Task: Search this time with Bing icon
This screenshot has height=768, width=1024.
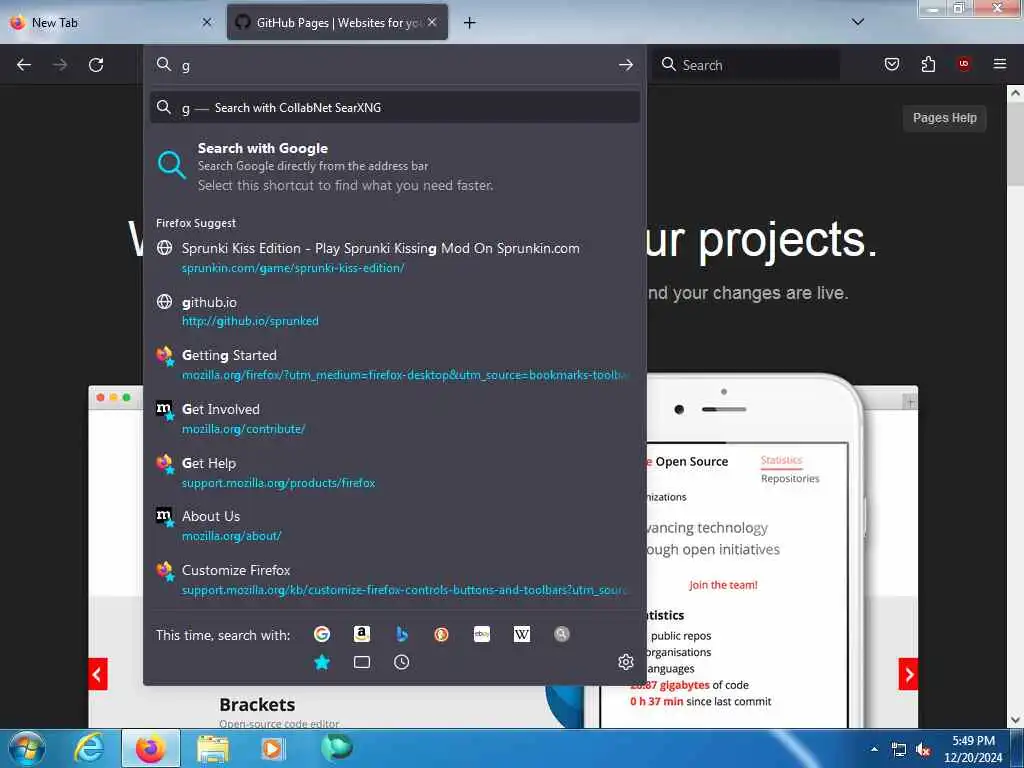Action: [402, 634]
